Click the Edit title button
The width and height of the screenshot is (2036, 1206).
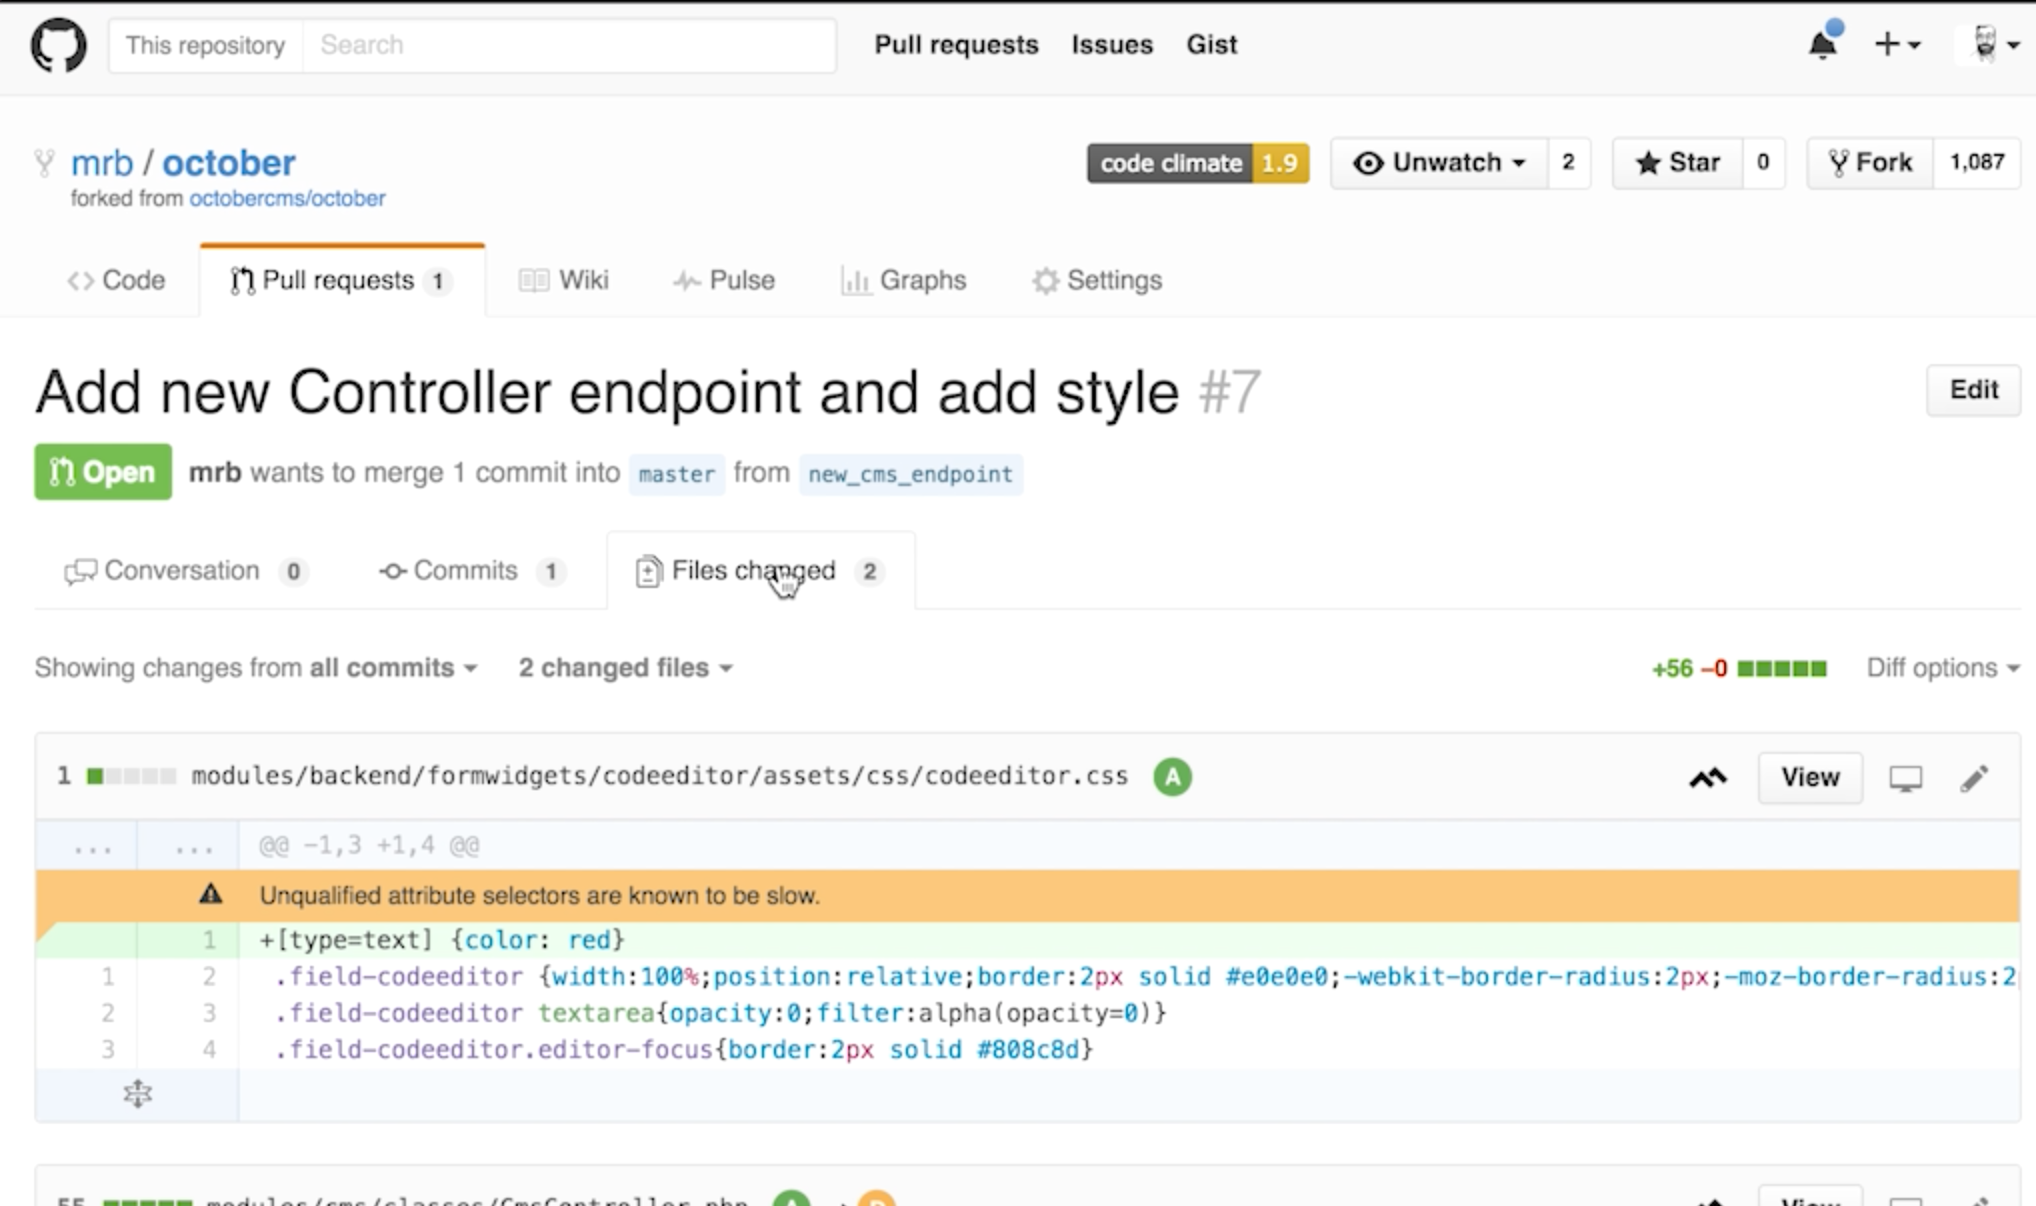[1972, 390]
